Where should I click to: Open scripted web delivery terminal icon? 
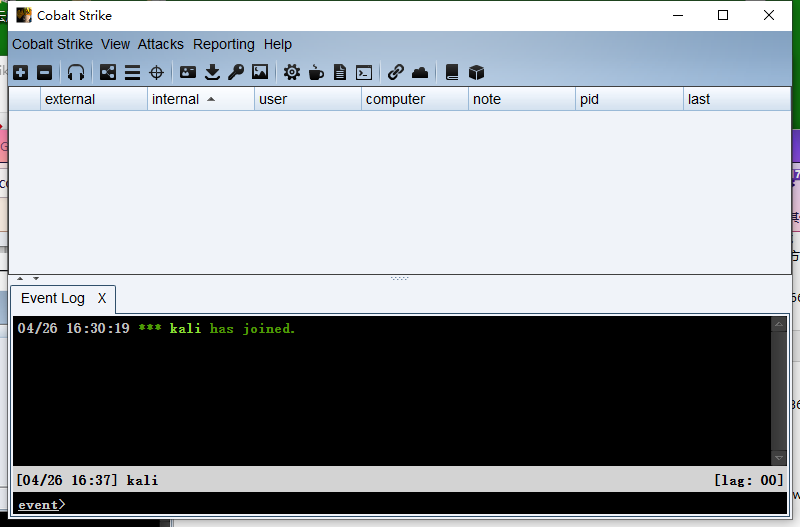pos(364,72)
